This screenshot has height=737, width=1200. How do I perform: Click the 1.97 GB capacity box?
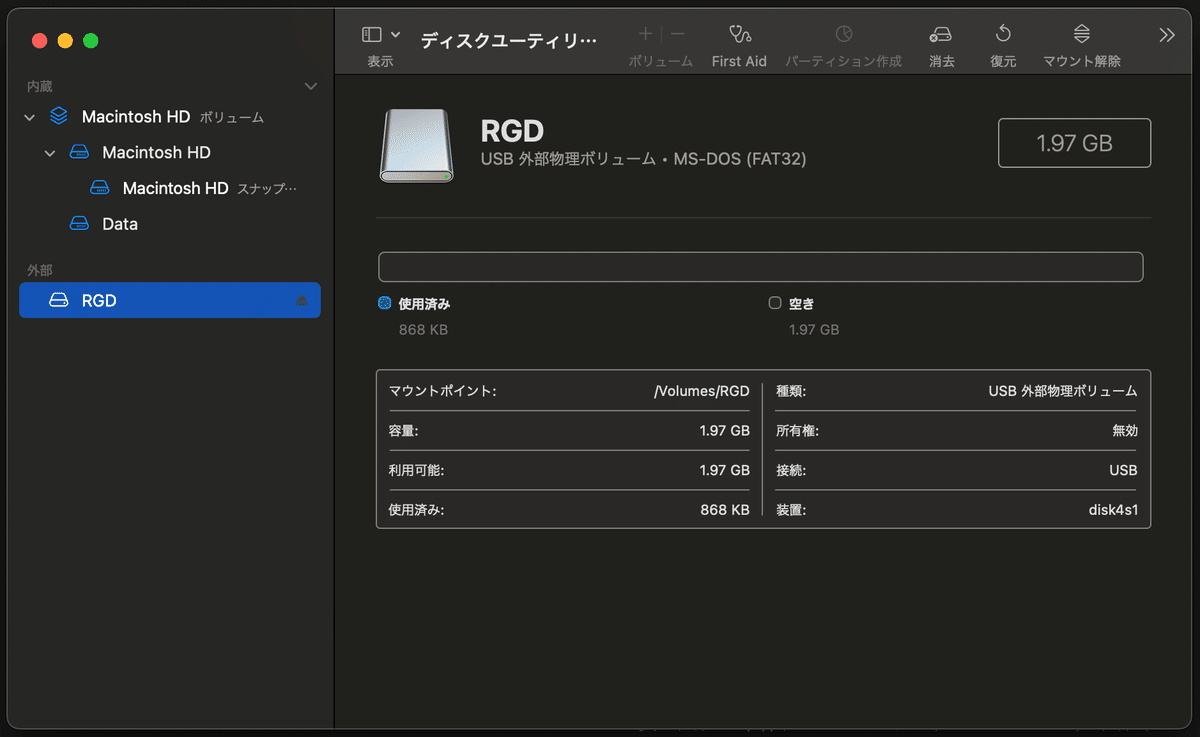point(1075,143)
